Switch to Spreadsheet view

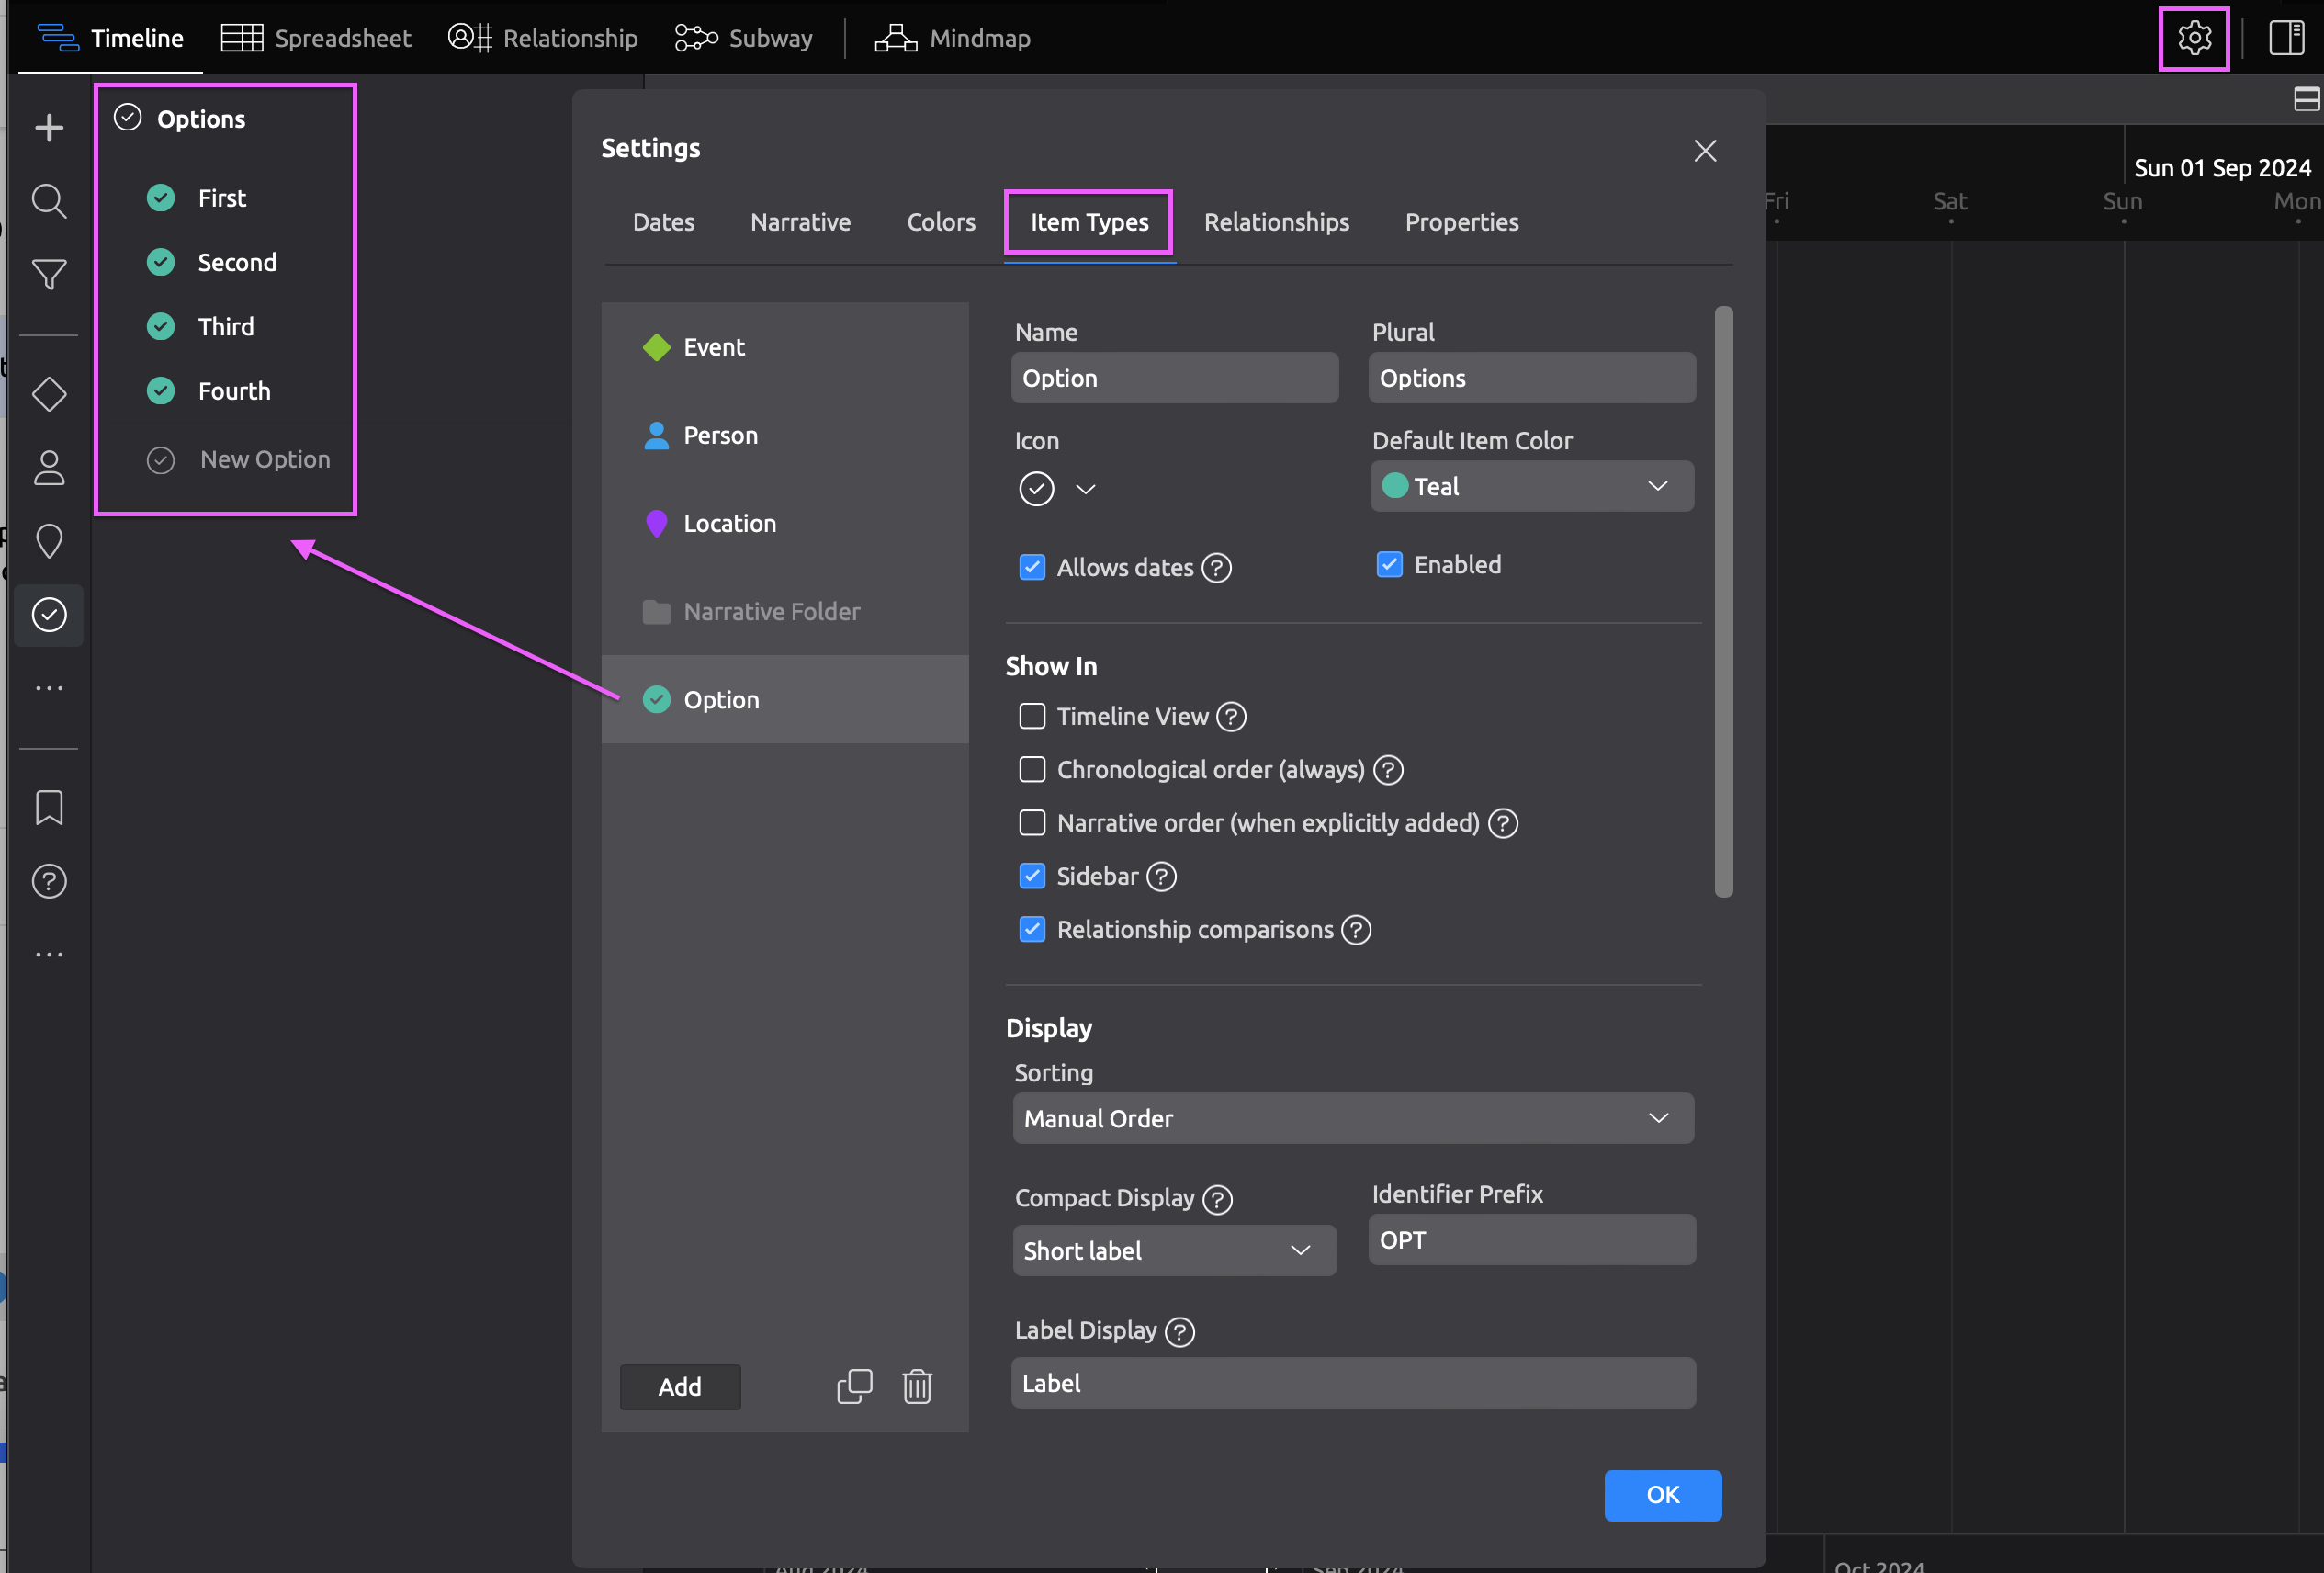click(x=316, y=38)
